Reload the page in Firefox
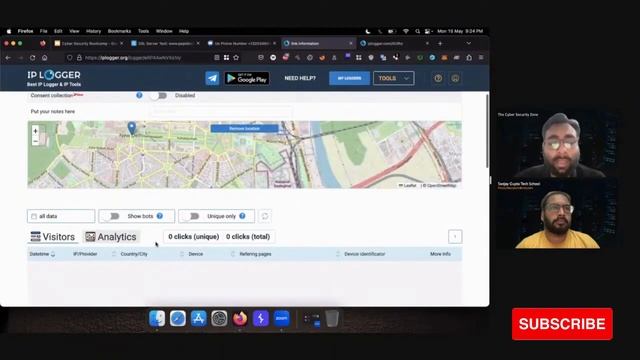 point(32,58)
